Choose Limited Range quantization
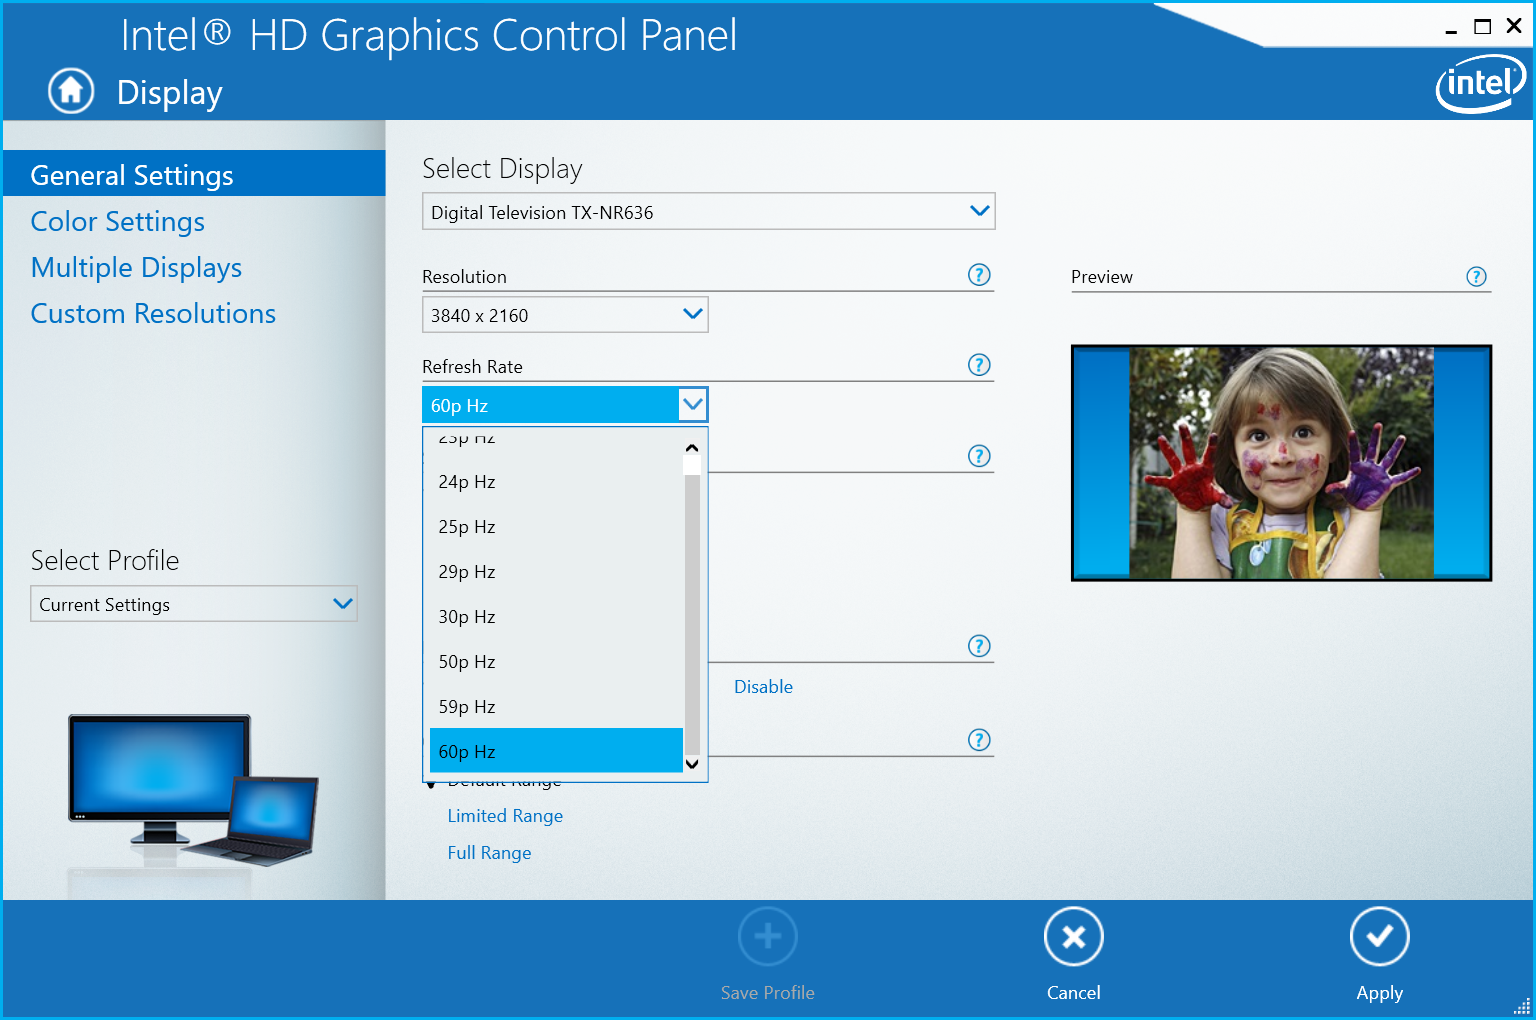This screenshot has width=1536, height=1020. pyautogui.click(x=505, y=816)
